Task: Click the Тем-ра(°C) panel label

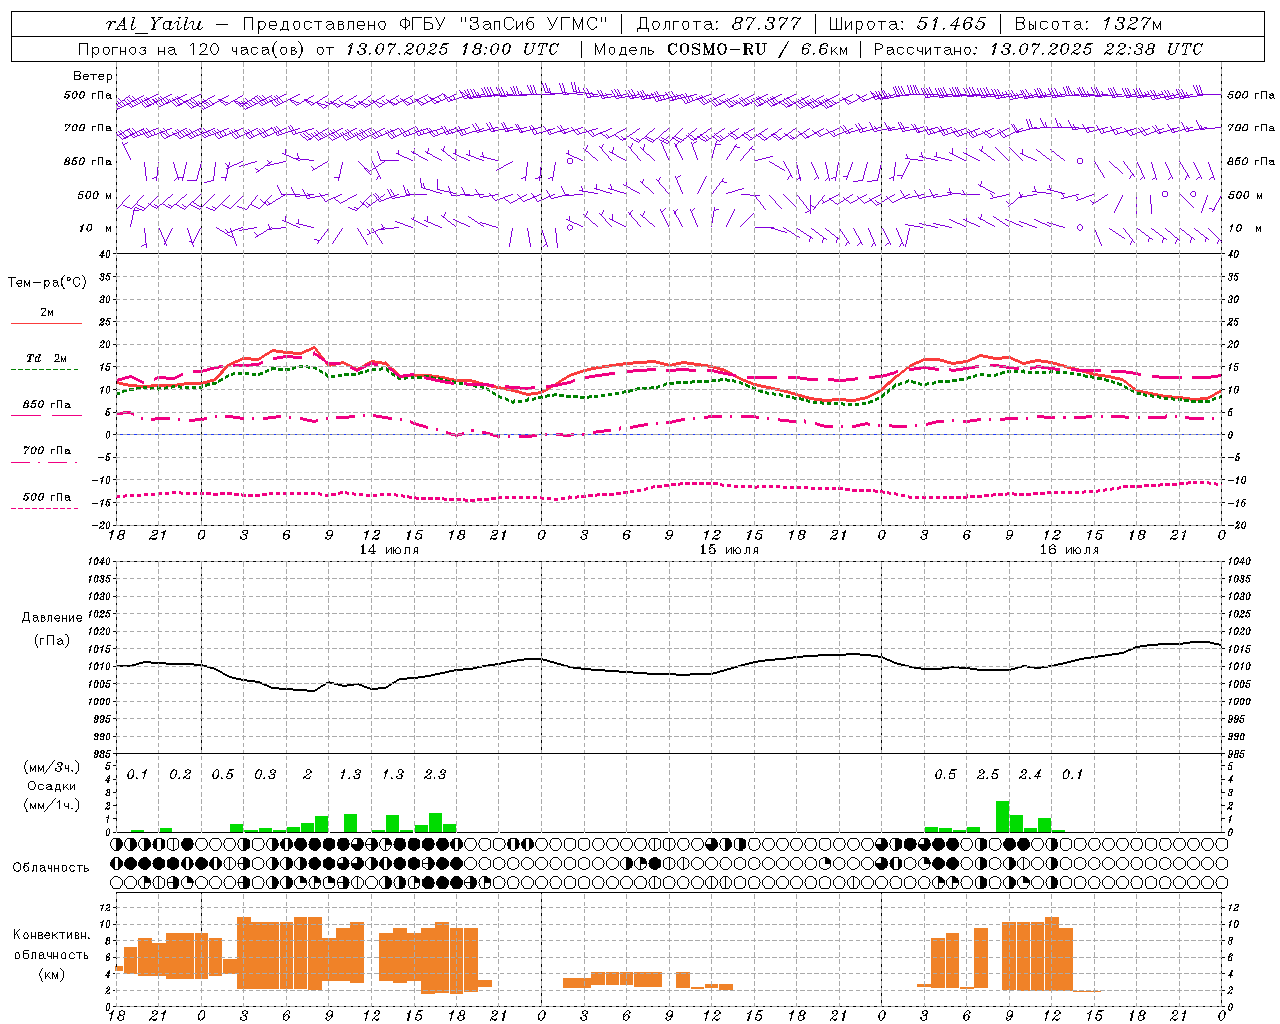Action: [47, 282]
